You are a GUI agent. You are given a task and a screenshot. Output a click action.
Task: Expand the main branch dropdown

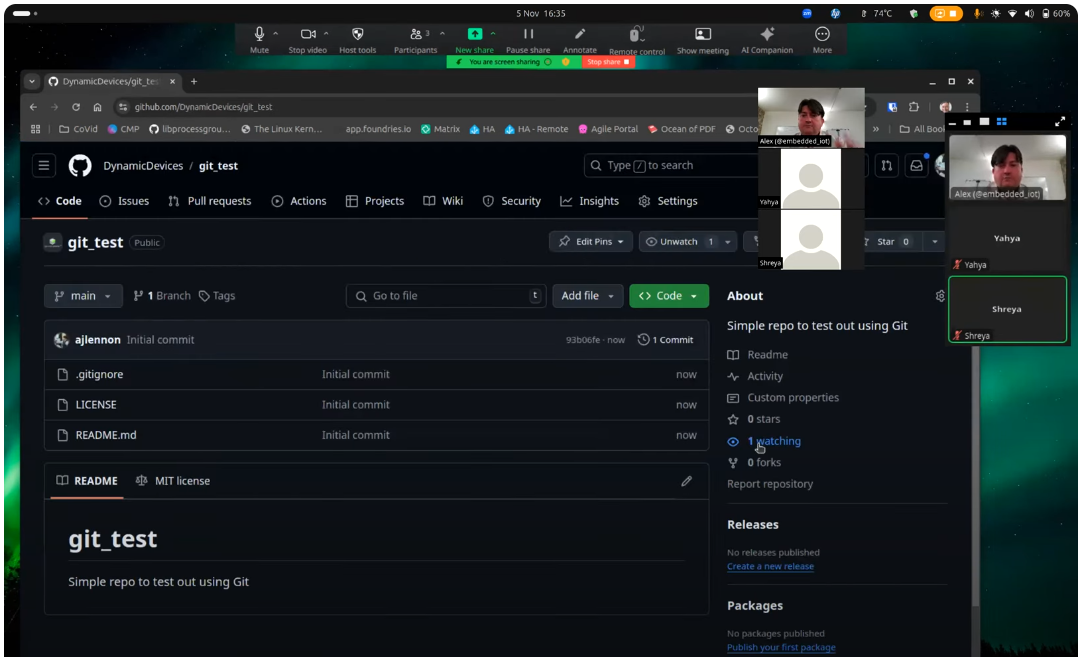(x=83, y=296)
